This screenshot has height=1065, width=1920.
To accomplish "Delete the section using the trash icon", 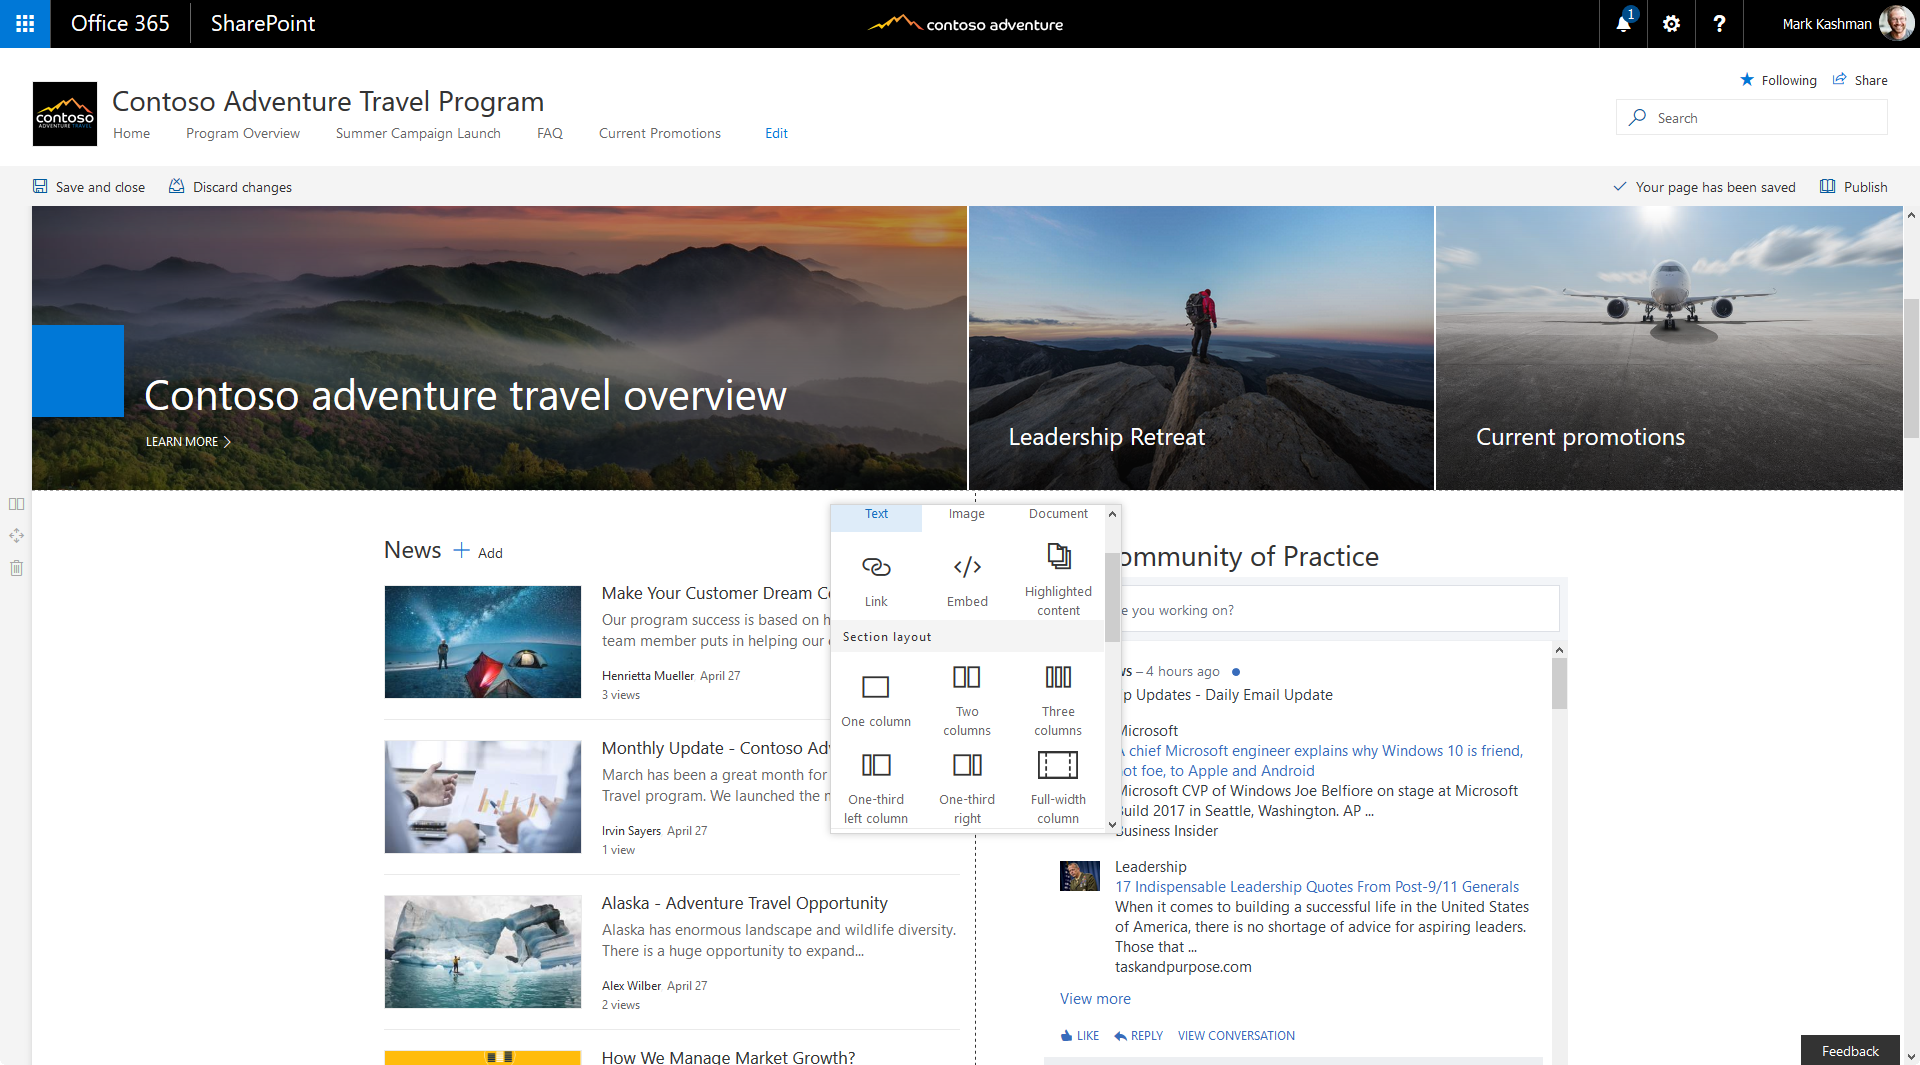I will 16,568.
